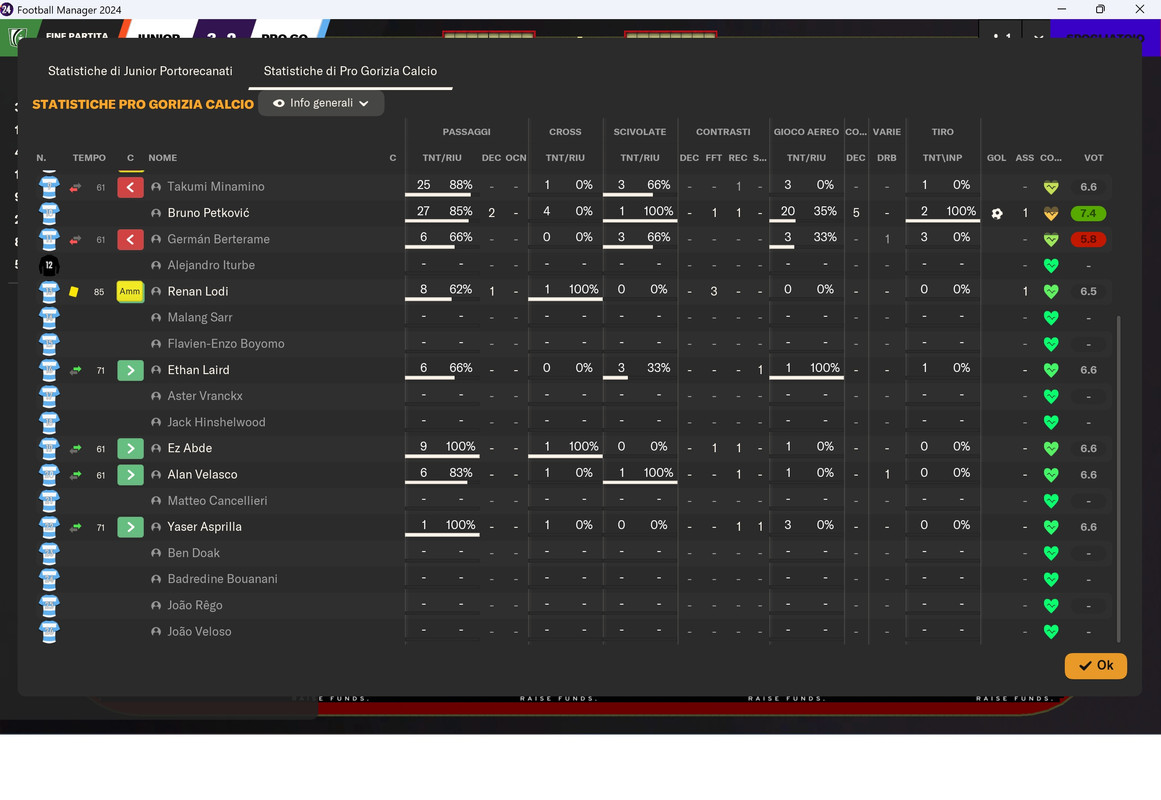Open player João Rêgo
The image size is (1161, 800).
(x=195, y=605)
